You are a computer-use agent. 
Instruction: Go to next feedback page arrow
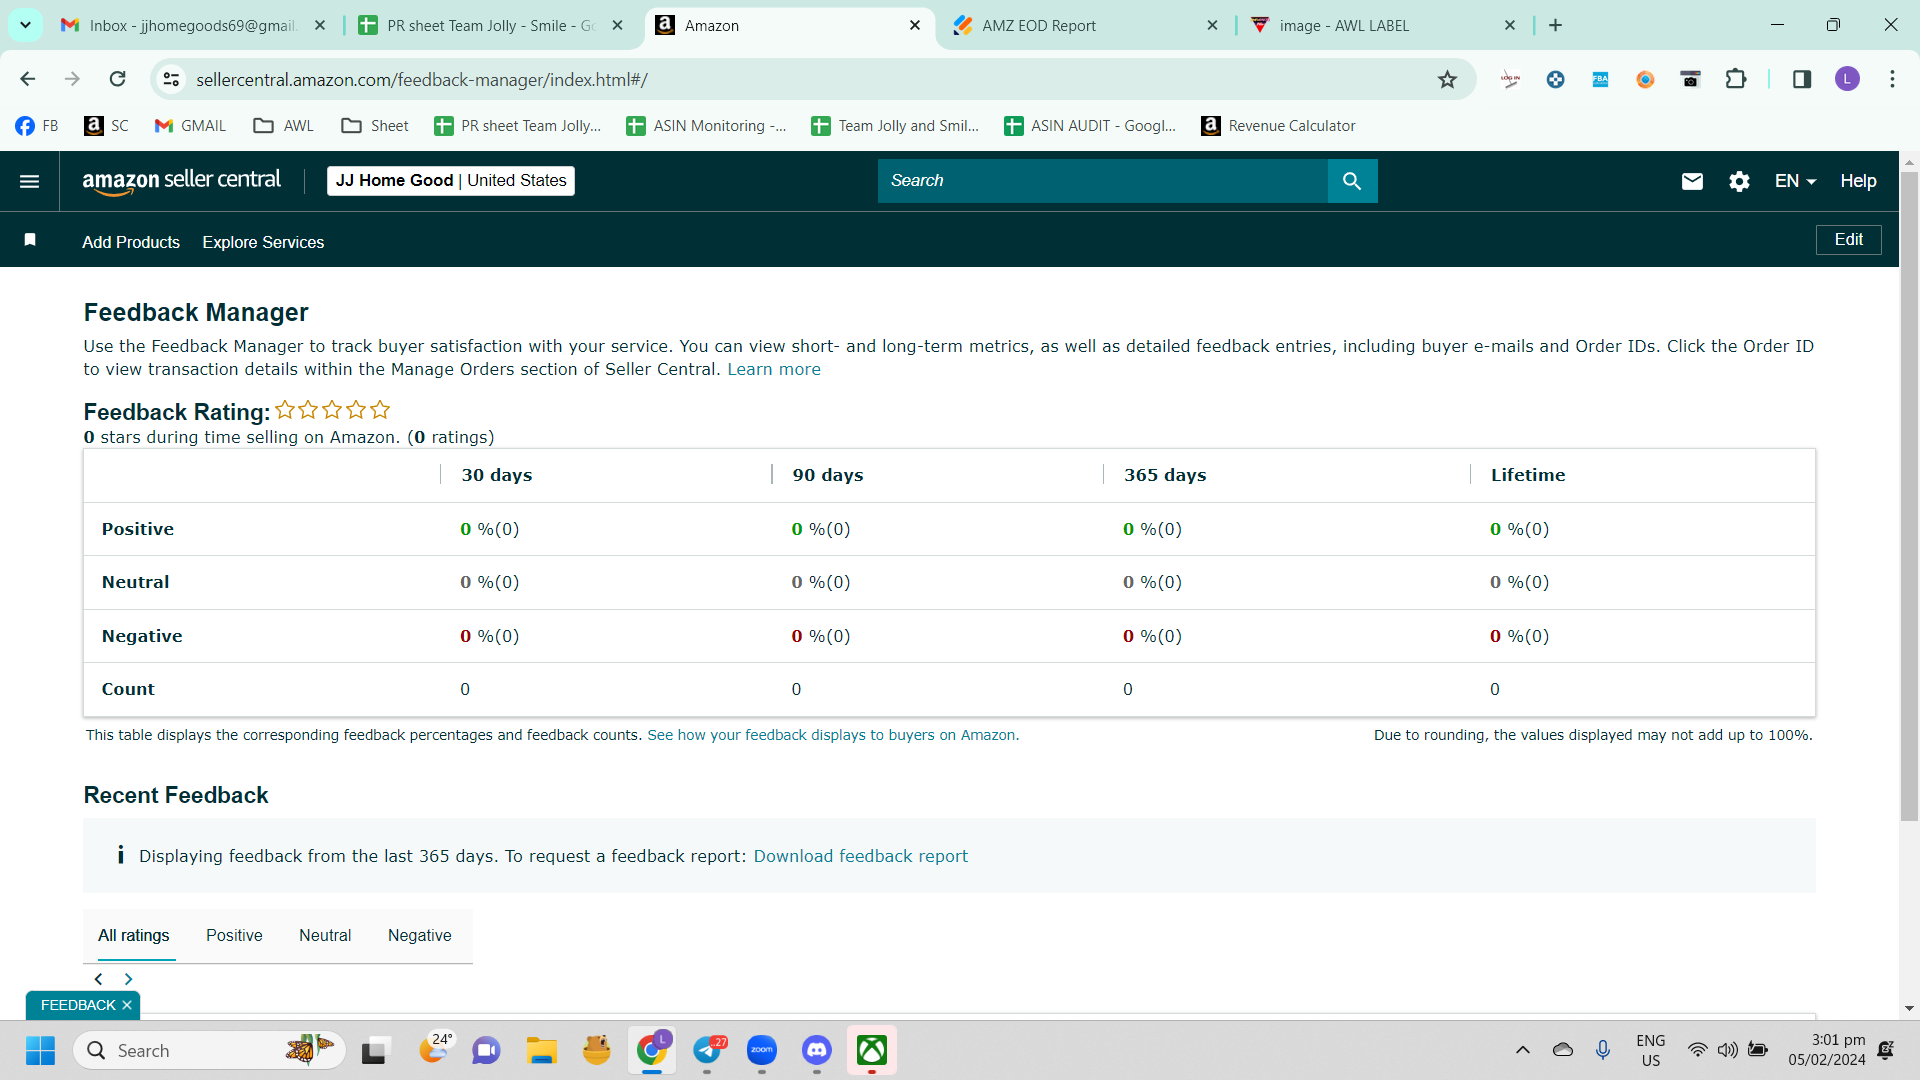(x=128, y=979)
